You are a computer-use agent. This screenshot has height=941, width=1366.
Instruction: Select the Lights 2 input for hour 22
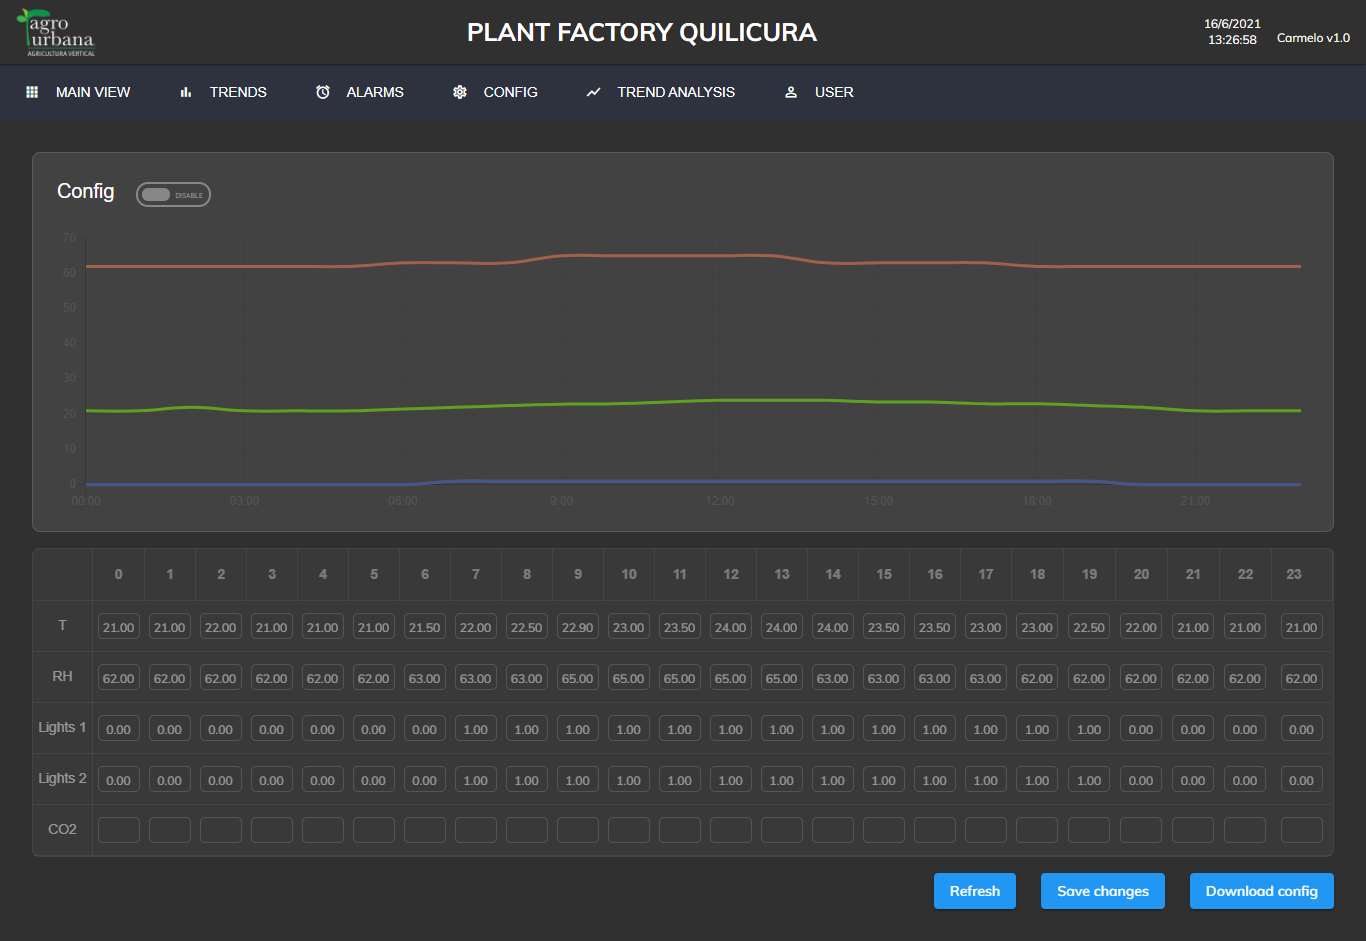[x=1245, y=780]
